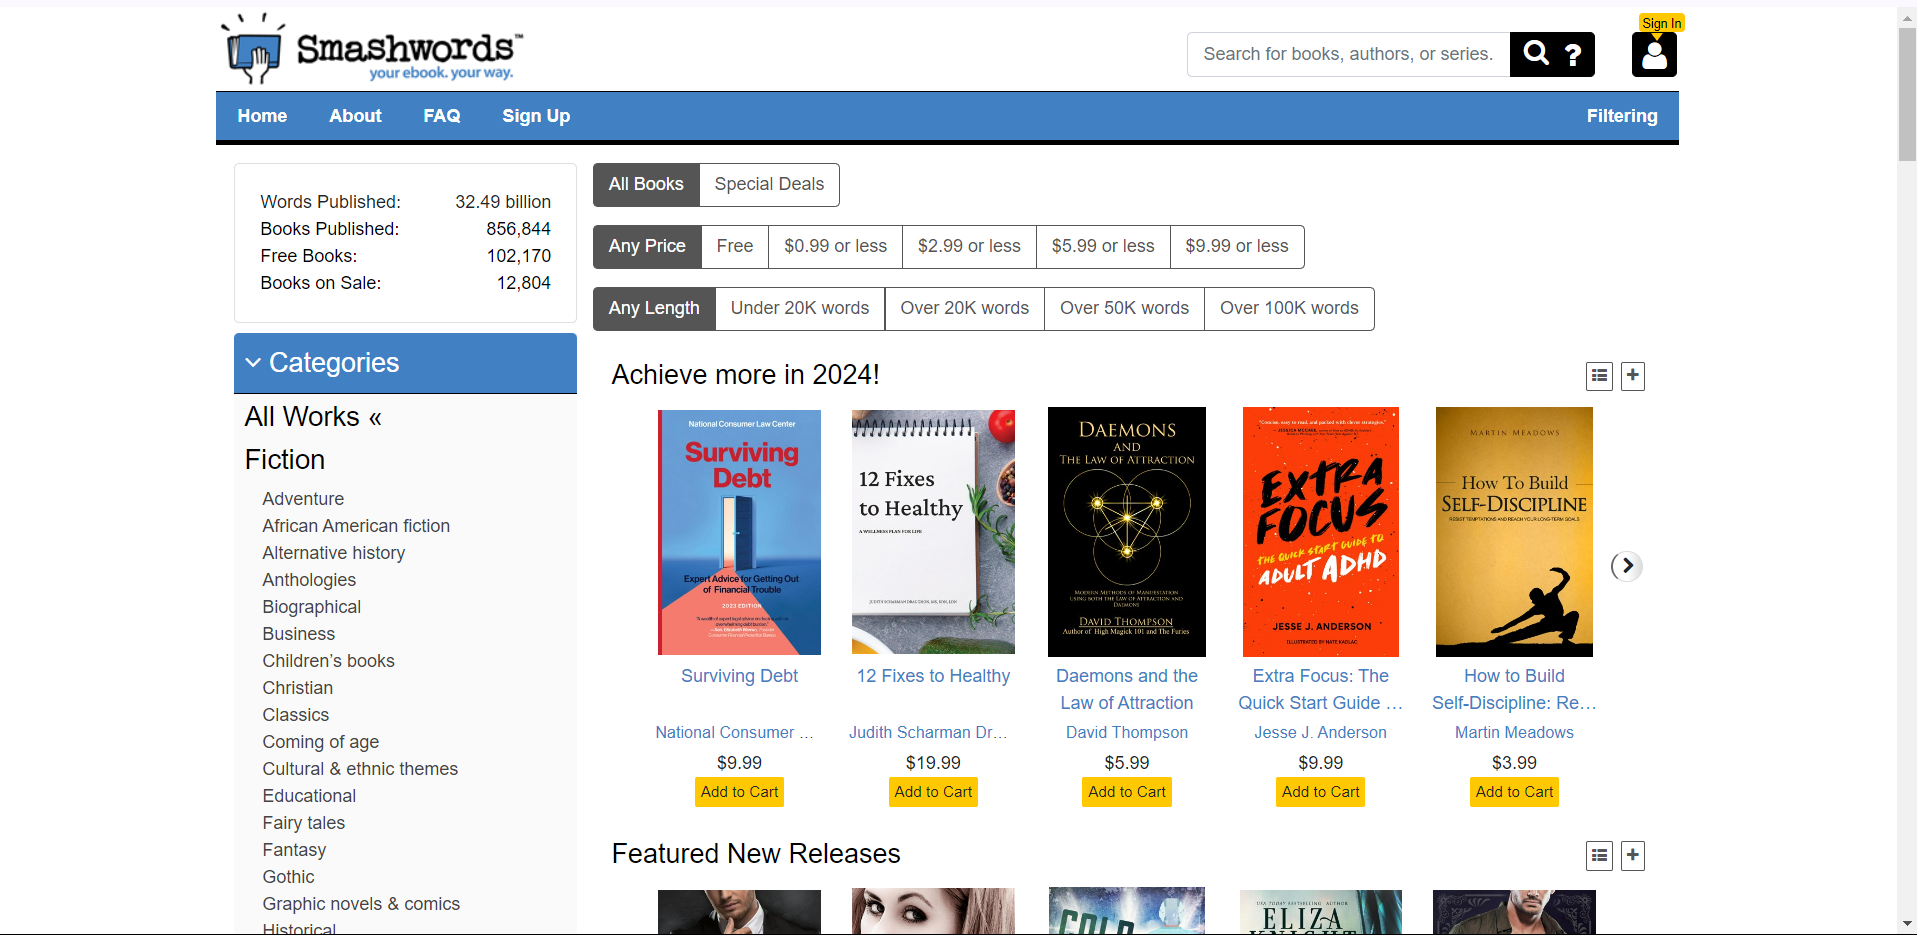Go to Home in navigation bar
This screenshot has height=935, width=1917.
tap(262, 116)
